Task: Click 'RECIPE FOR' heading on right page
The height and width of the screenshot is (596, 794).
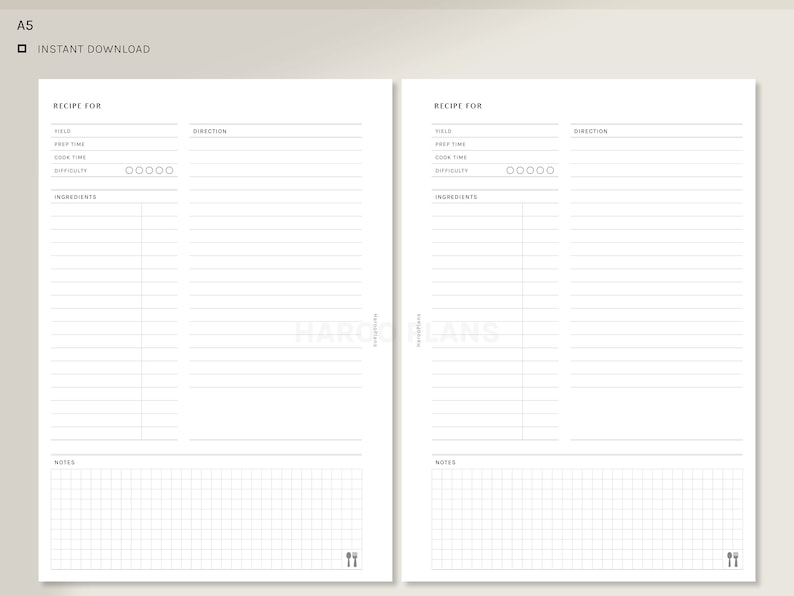Action: coord(458,106)
